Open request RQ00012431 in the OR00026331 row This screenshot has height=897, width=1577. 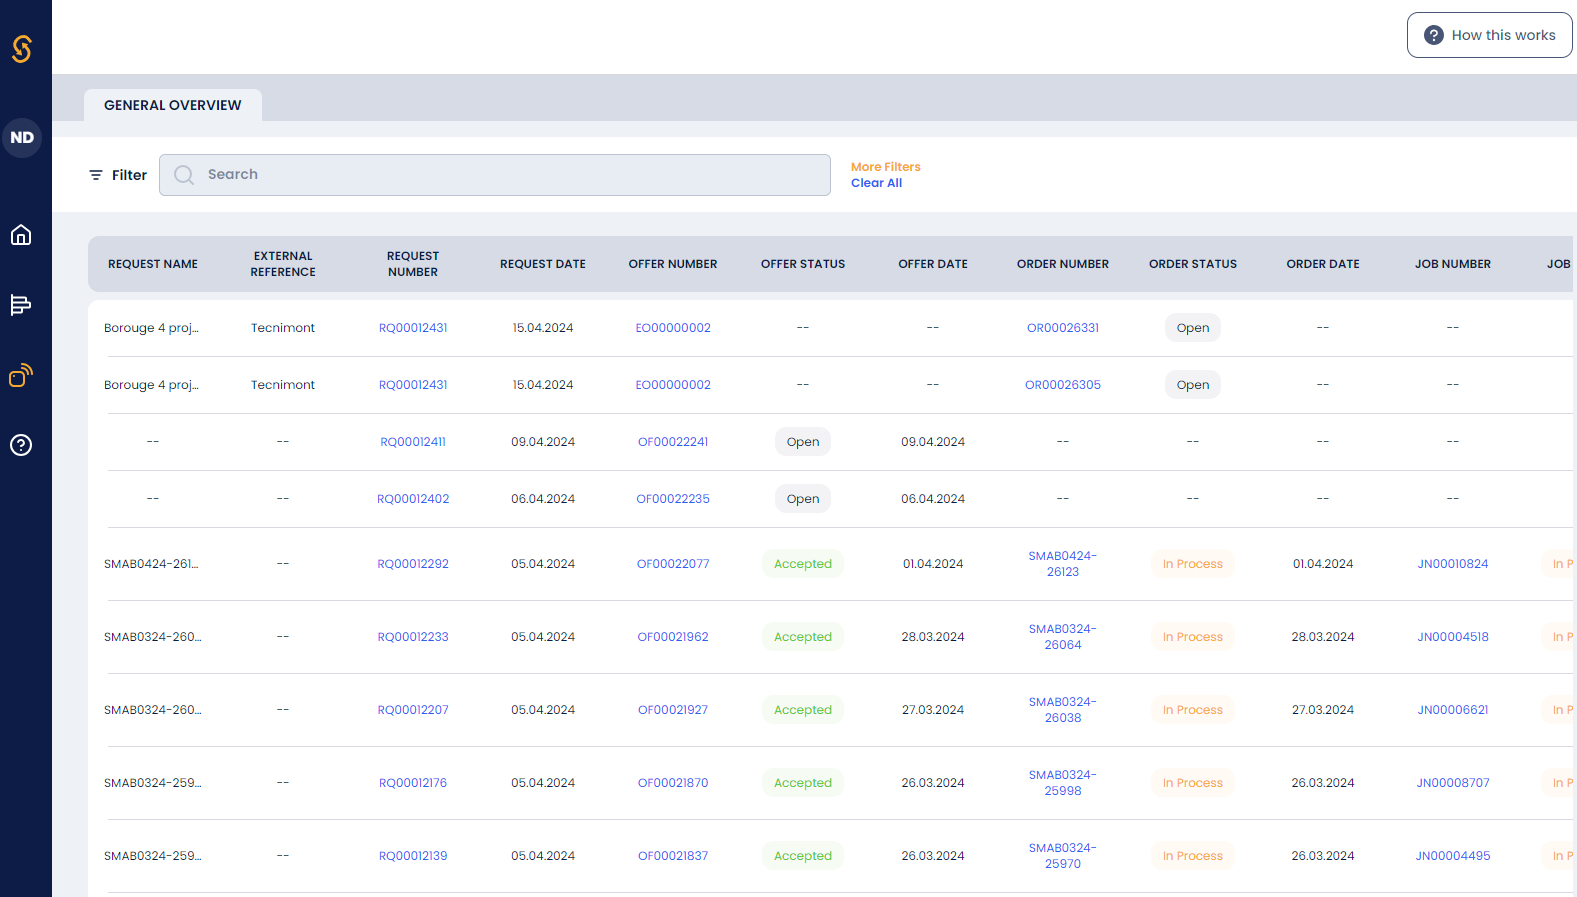click(x=413, y=328)
